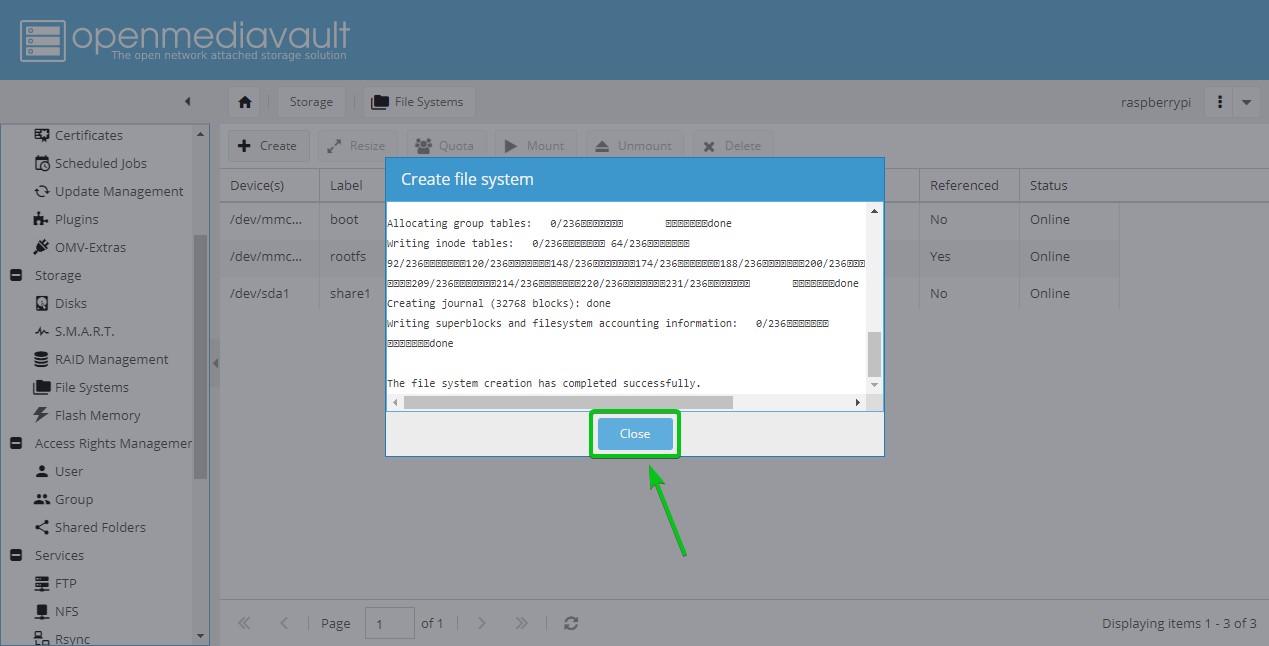Click the RAID Management database icon

(42, 359)
